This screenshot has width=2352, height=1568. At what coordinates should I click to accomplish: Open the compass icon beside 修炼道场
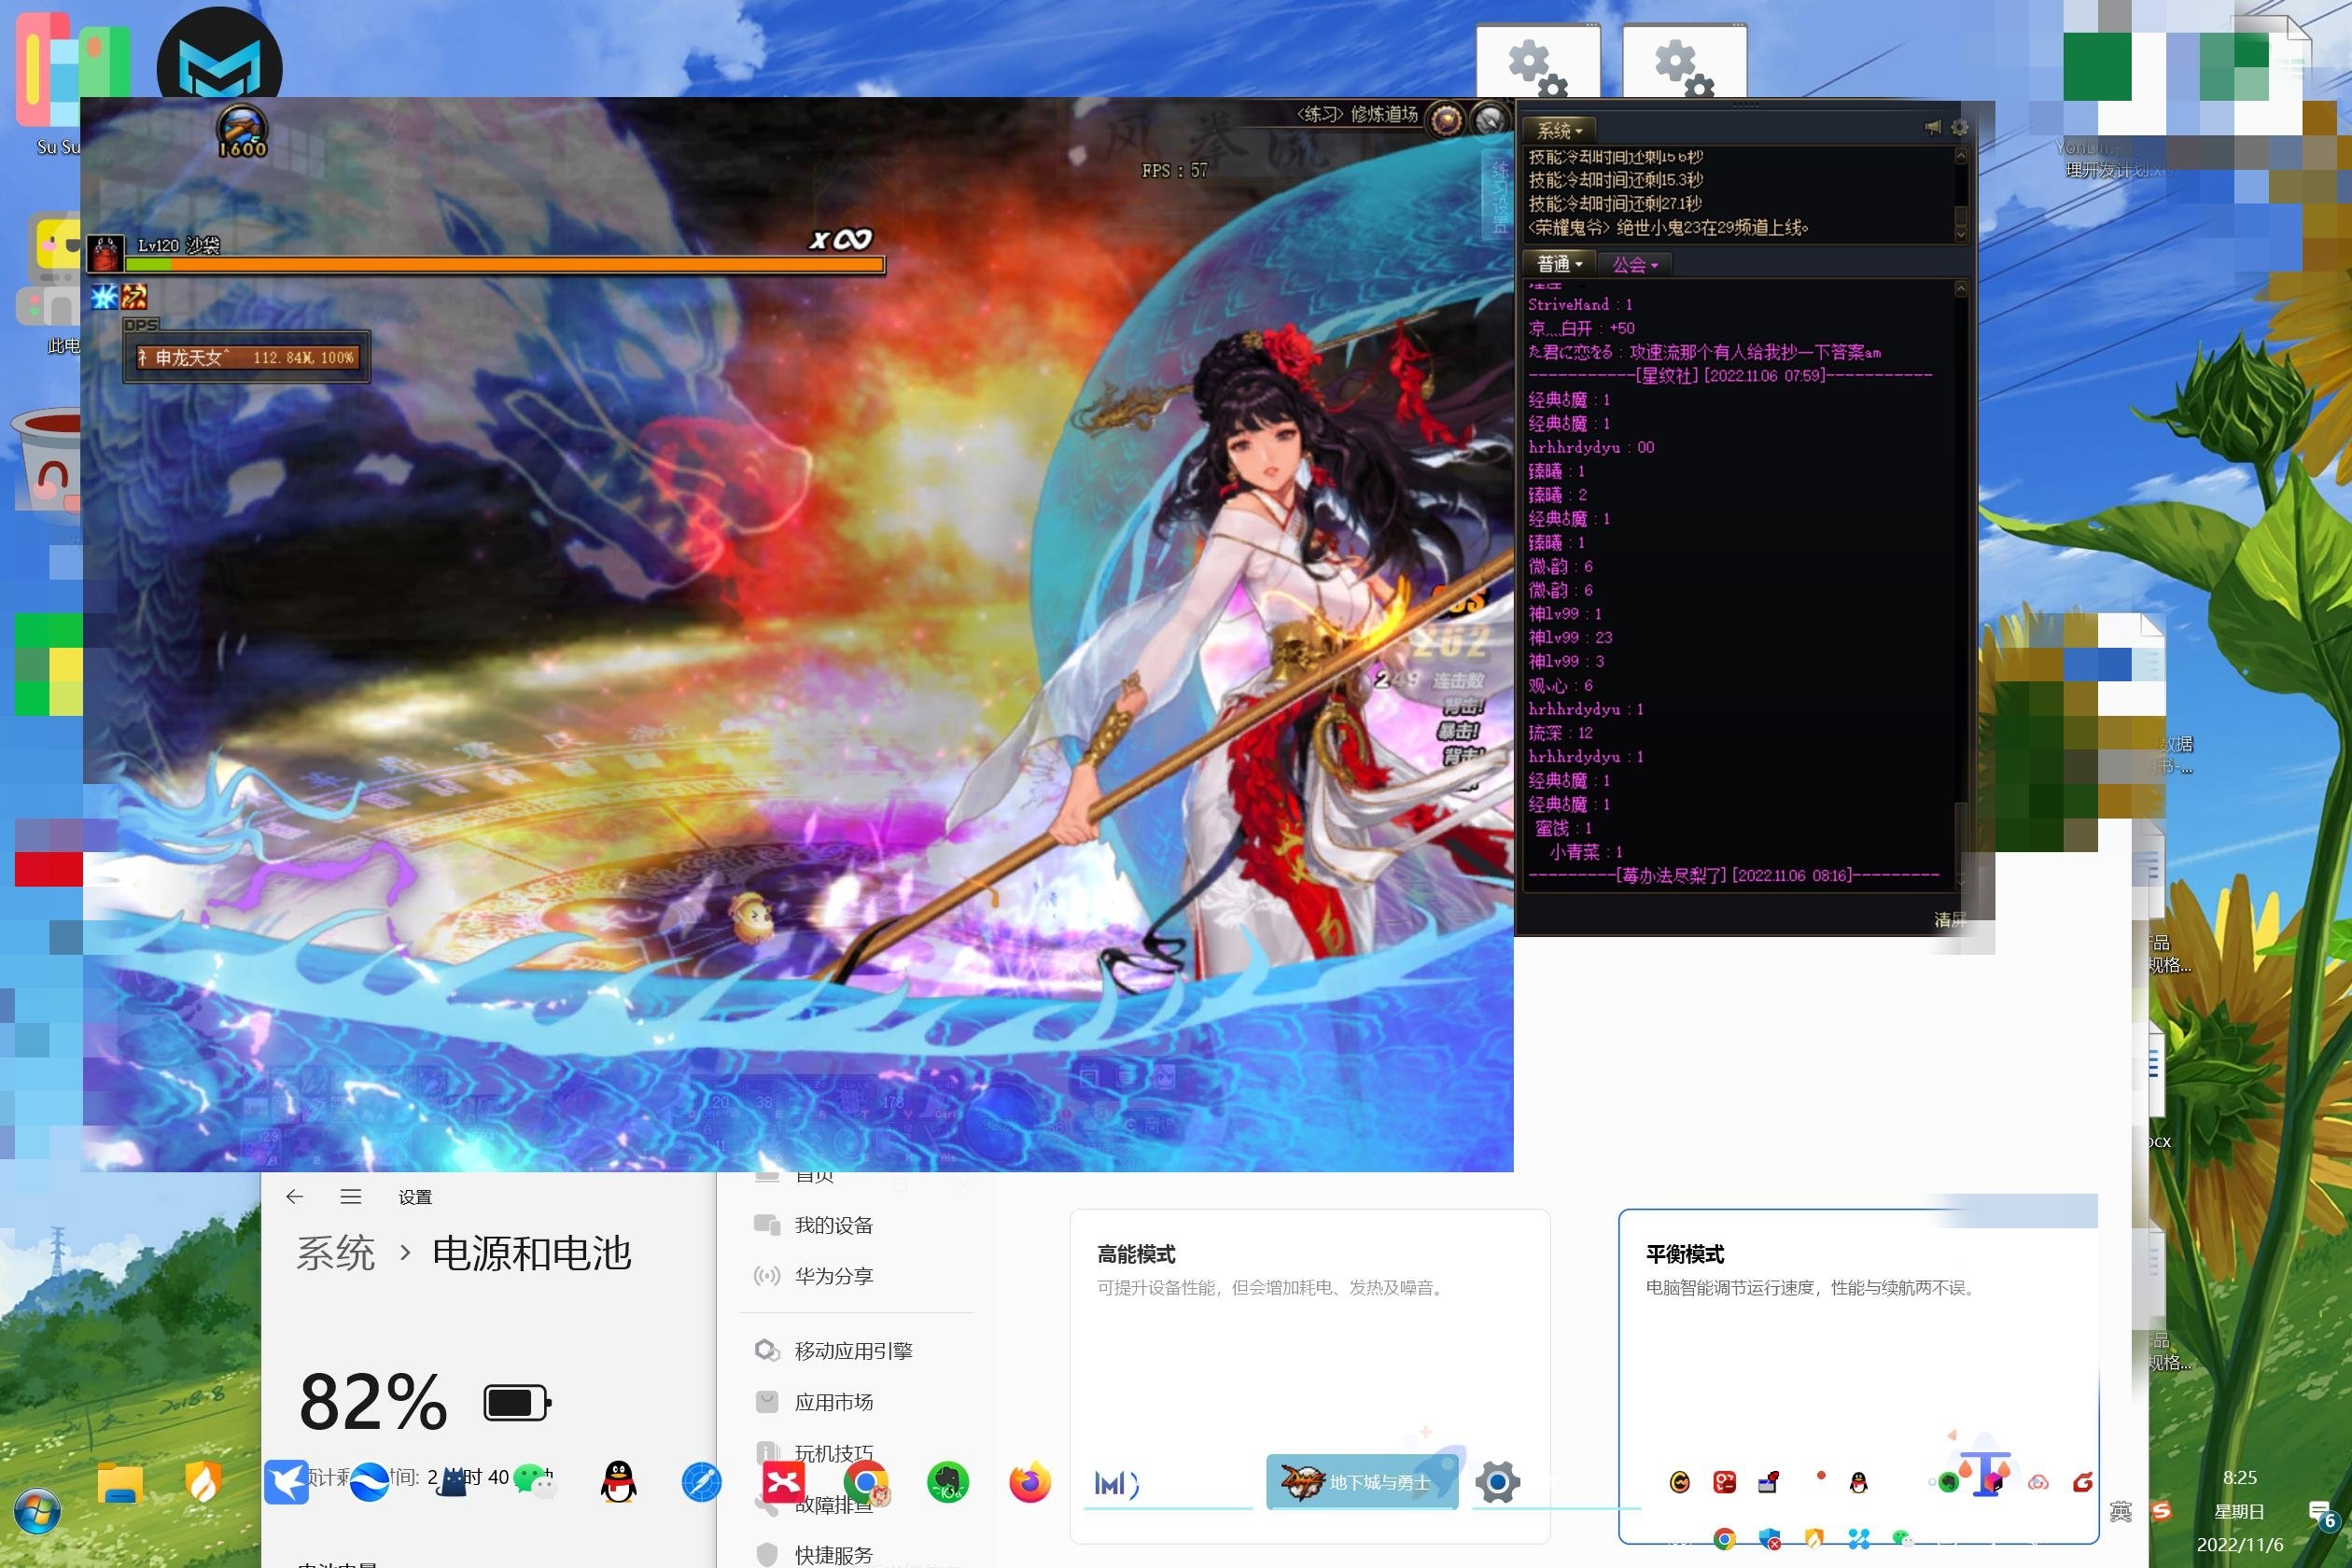[x=1489, y=120]
